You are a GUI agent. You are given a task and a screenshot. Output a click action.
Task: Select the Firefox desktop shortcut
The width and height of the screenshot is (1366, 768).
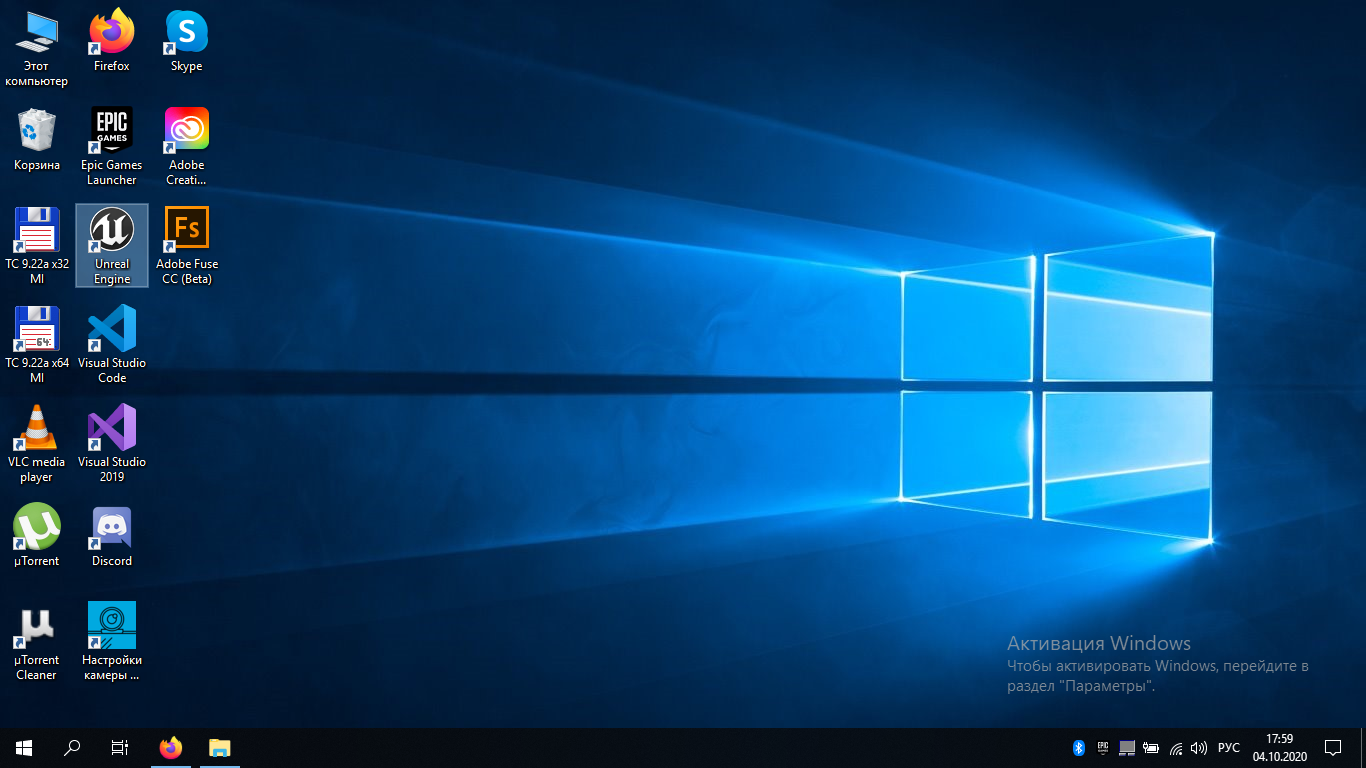(x=112, y=41)
